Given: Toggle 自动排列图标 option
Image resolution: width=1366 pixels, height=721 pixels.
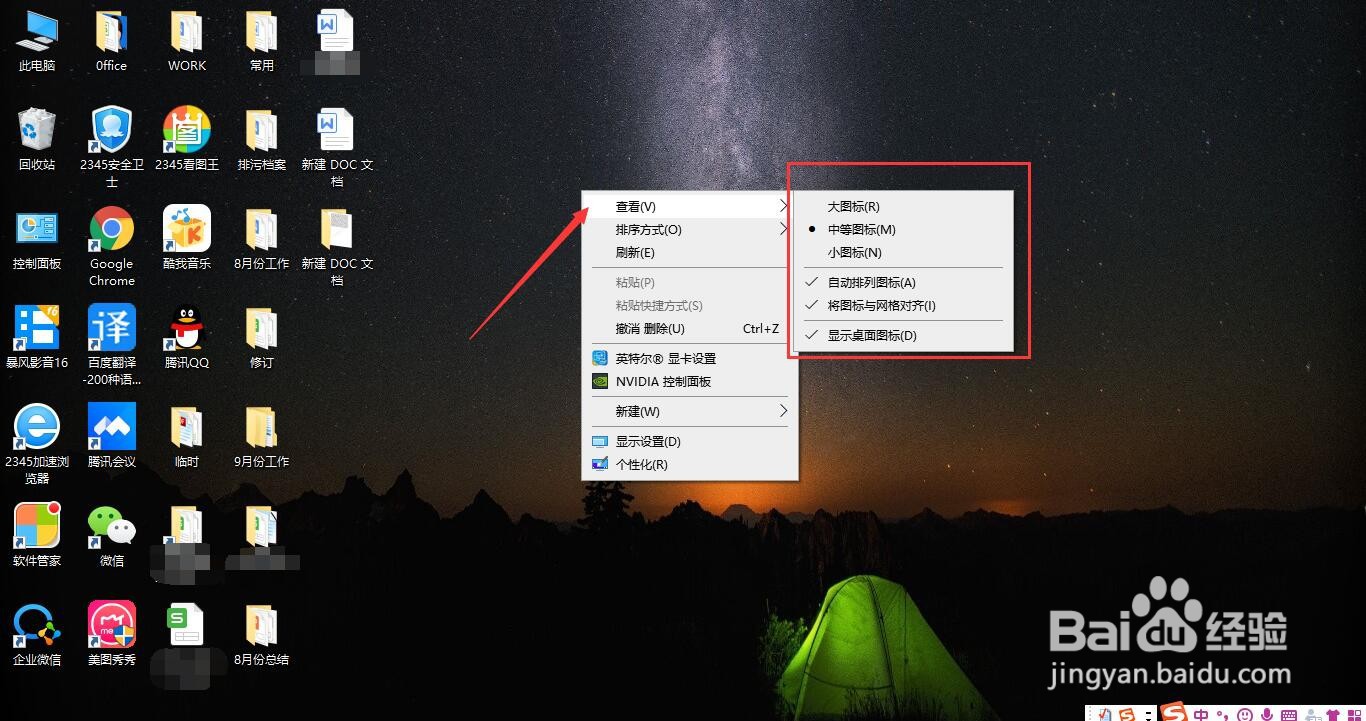Looking at the screenshot, I should 873,282.
